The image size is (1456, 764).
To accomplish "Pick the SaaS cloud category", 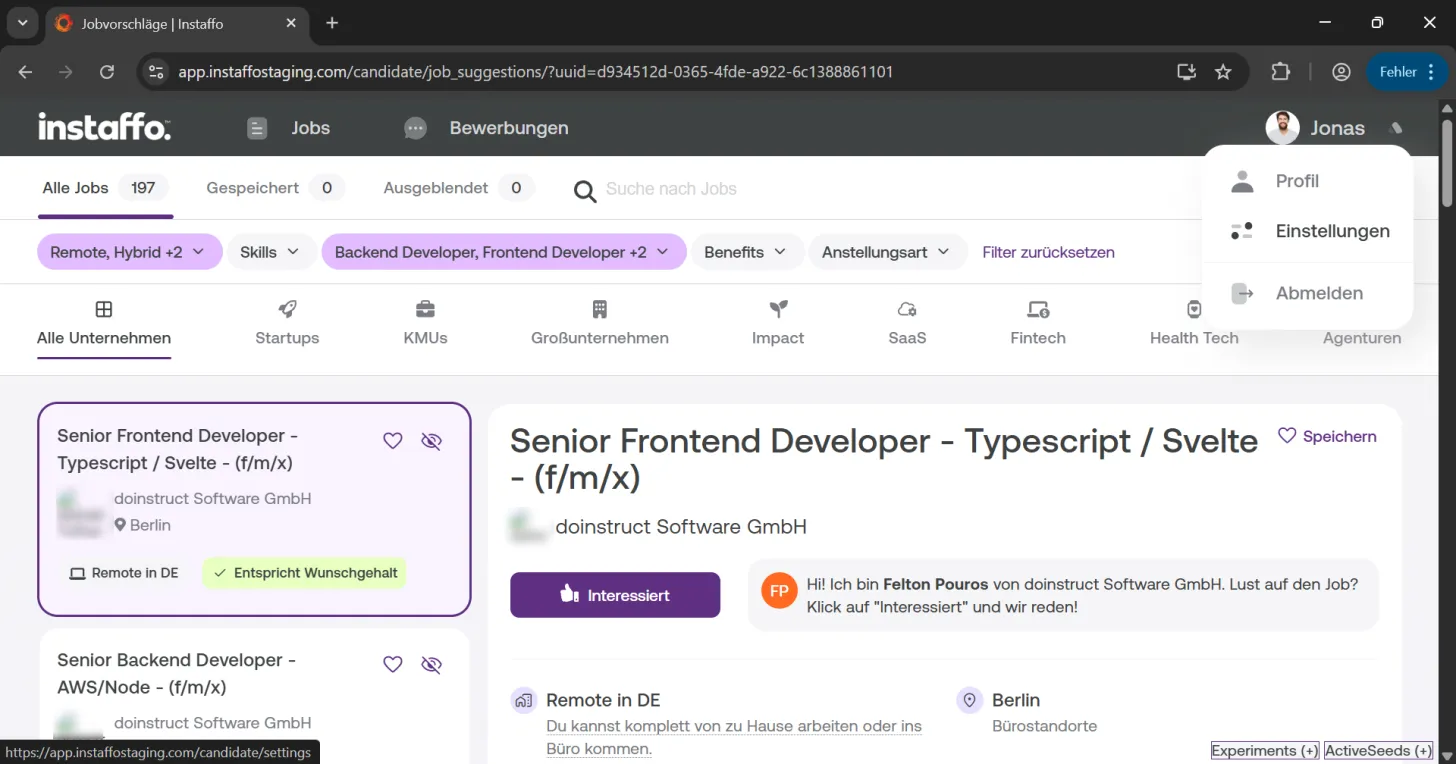I will (x=907, y=323).
